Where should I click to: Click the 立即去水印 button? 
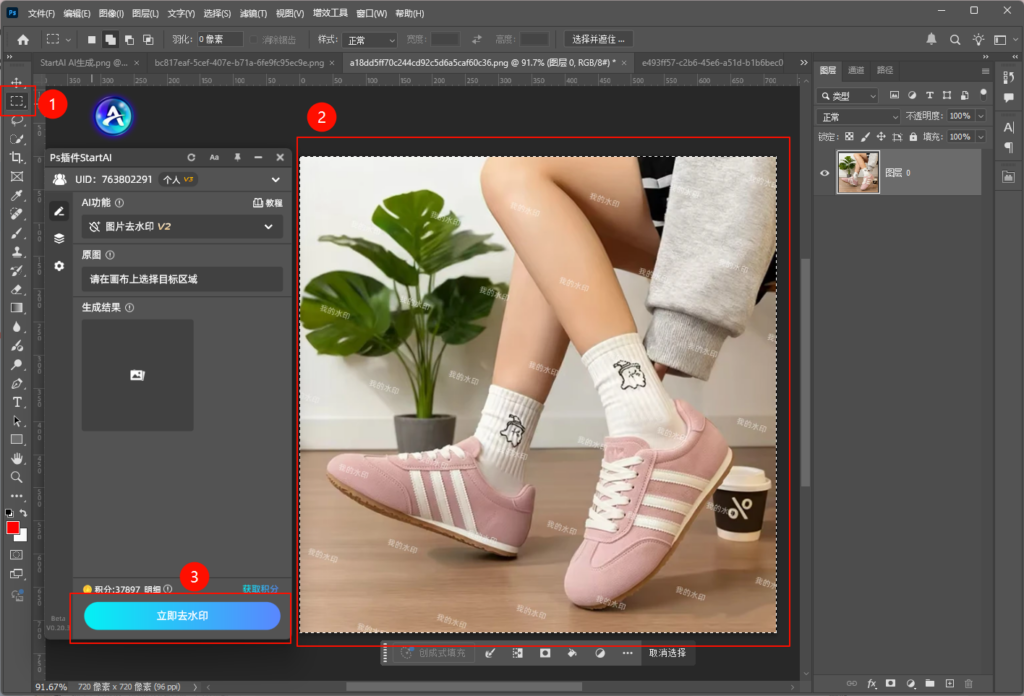(x=182, y=616)
